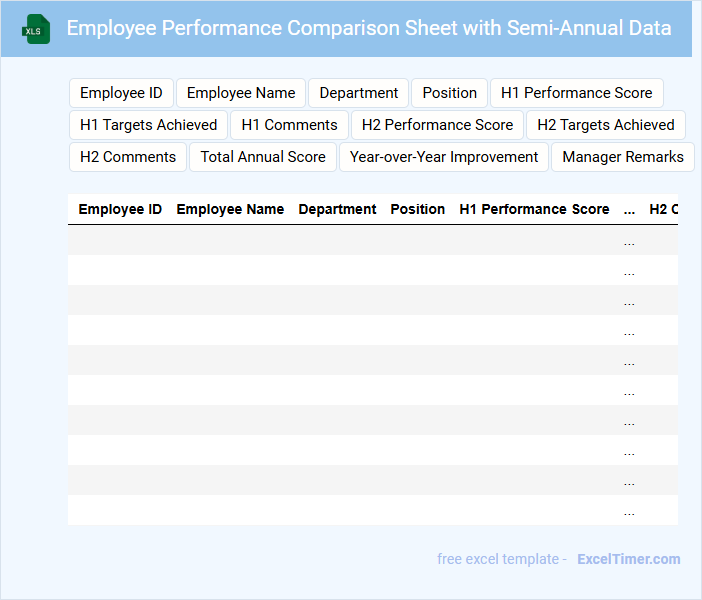Select the Employee ID tag
The height and width of the screenshot is (600, 702).
tap(121, 93)
